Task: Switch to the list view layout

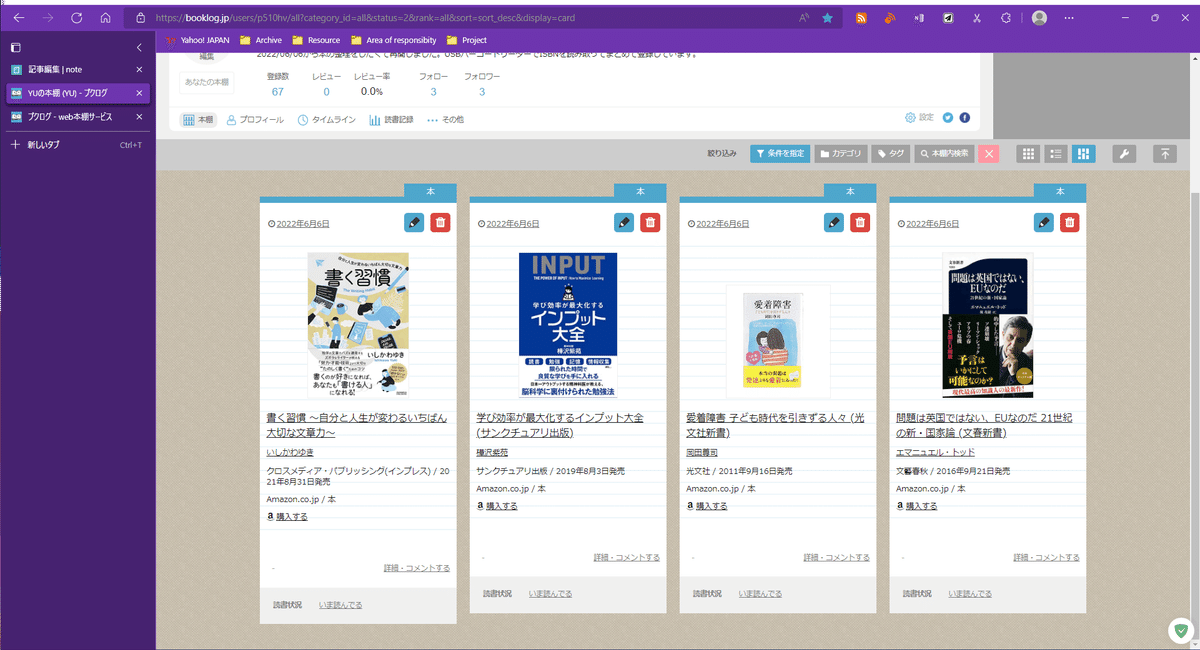Action: (x=1056, y=154)
